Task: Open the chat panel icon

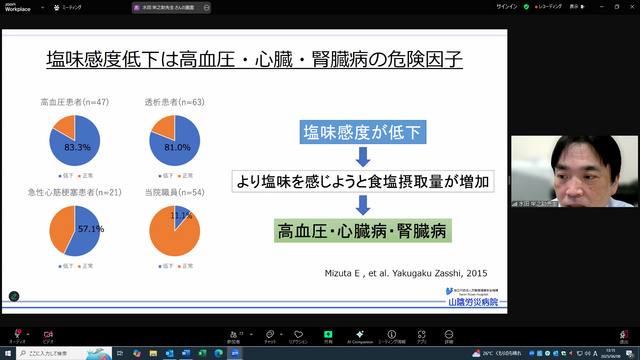Action: pyautogui.click(x=270, y=334)
